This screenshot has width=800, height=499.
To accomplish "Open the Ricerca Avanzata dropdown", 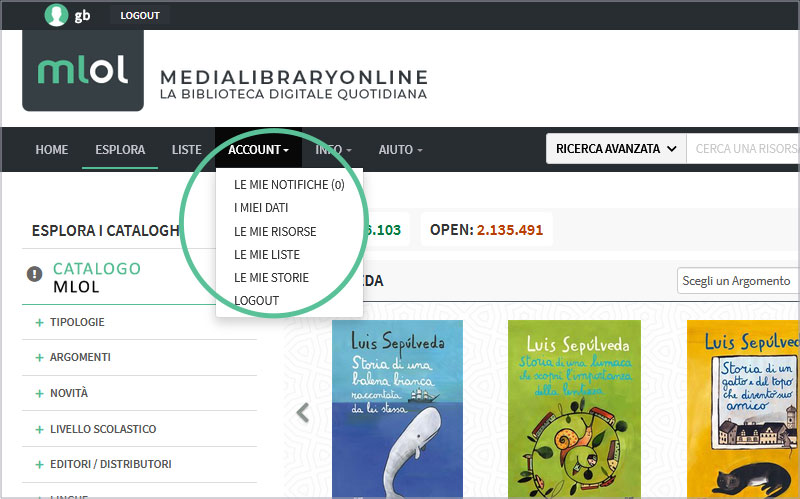I will [x=616, y=149].
